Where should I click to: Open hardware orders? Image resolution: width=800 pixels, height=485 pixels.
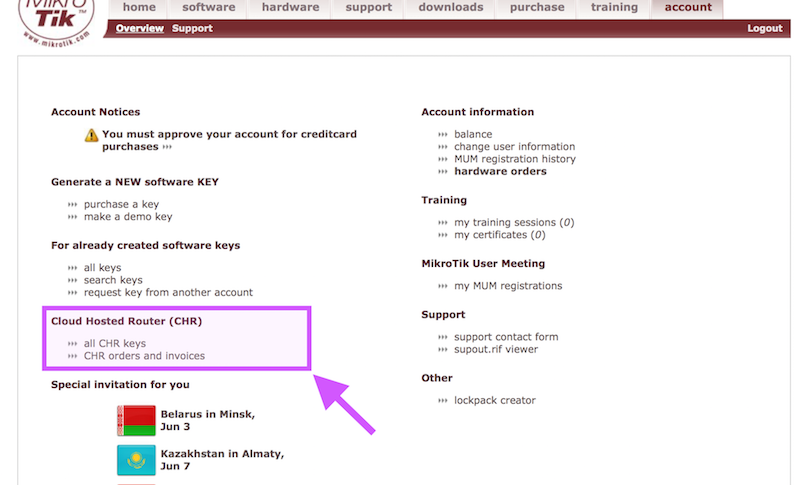pyautogui.click(x=500, y=171)
